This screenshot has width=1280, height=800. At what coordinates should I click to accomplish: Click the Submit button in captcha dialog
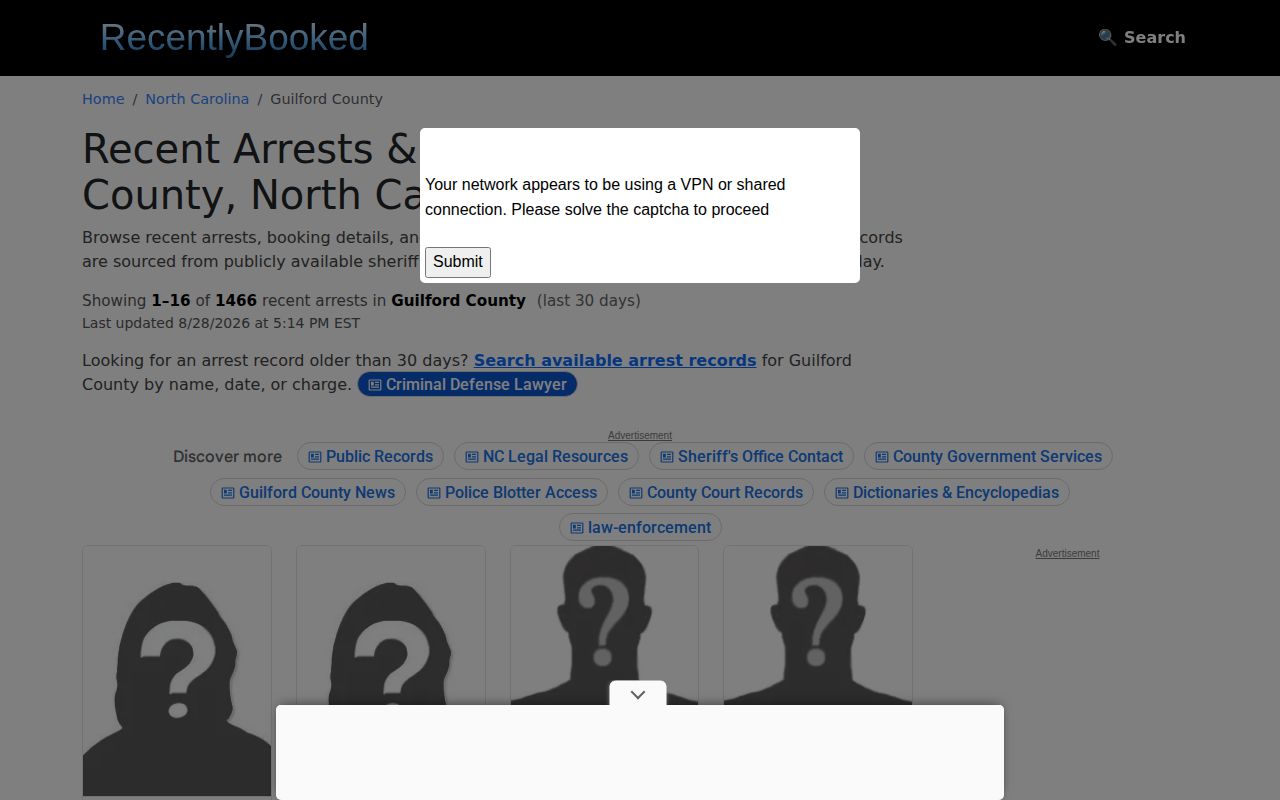(x=458, y=262)
